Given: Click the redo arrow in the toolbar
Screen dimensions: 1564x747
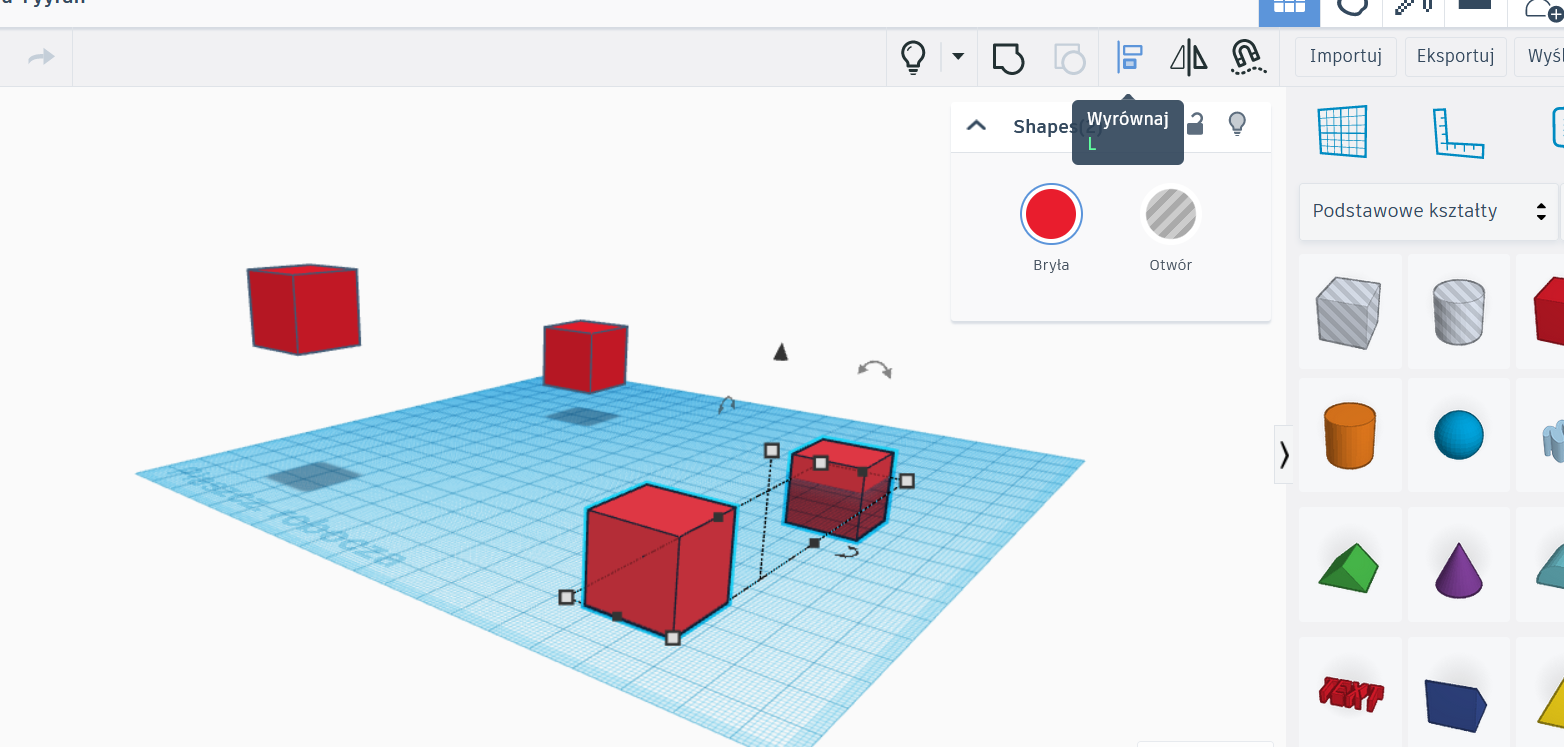Looking at the screenshot, I should tap(41, 57).
